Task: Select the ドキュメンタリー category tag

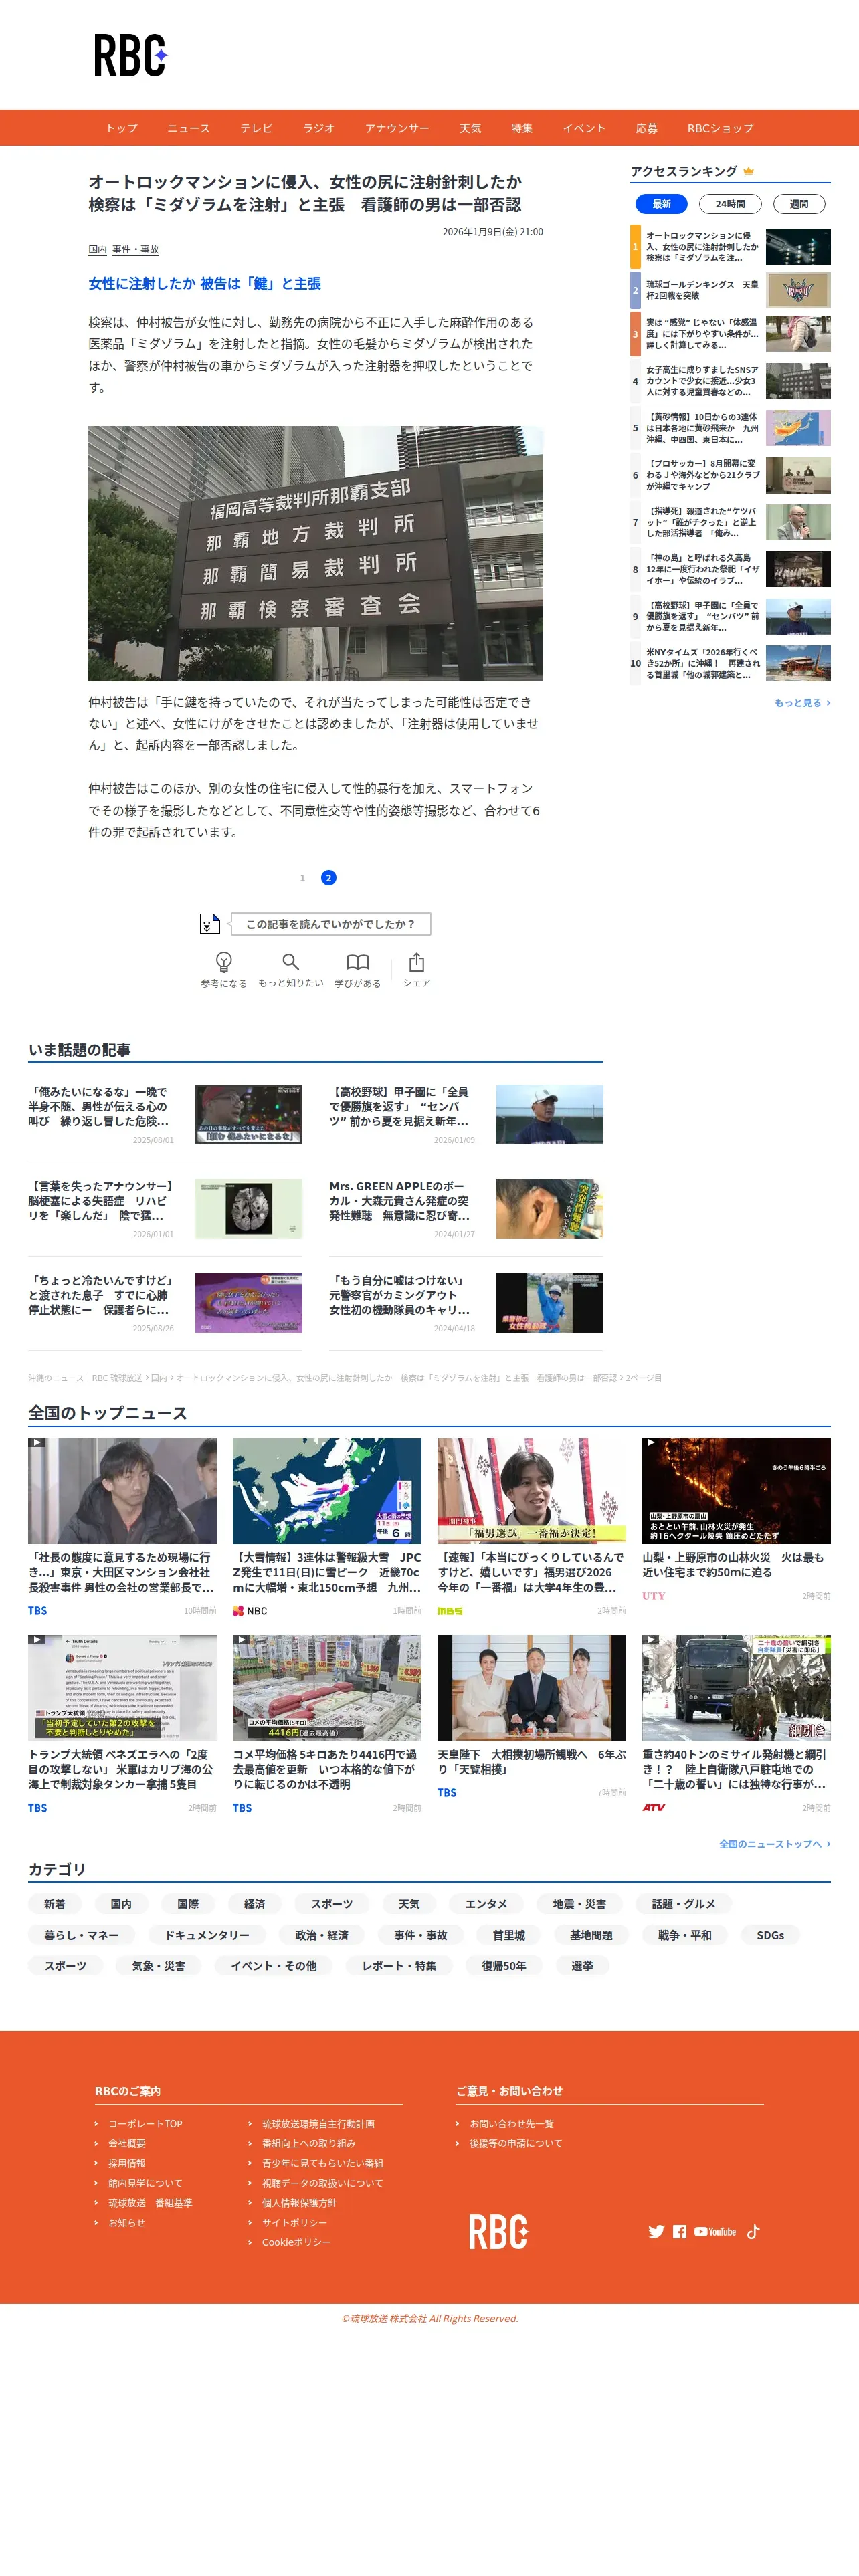Action: pyautogui.click(x=207, y=1935)
